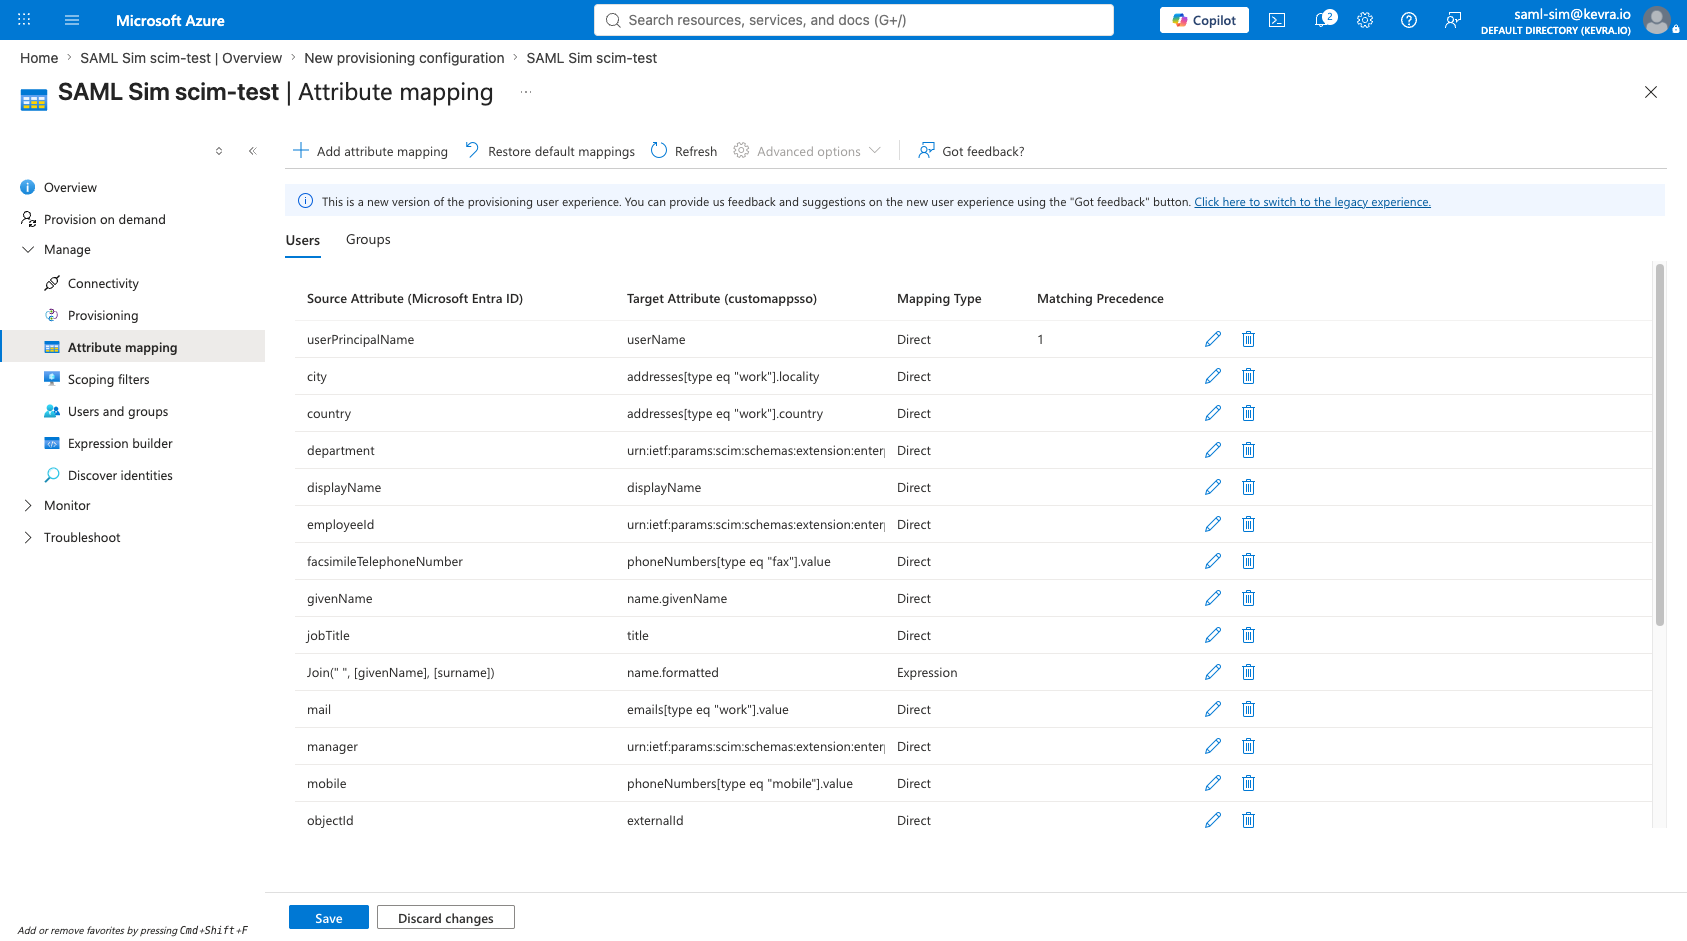
Task: Edit the facsimileTelephoneNumber mapping
Action: 1213,561
